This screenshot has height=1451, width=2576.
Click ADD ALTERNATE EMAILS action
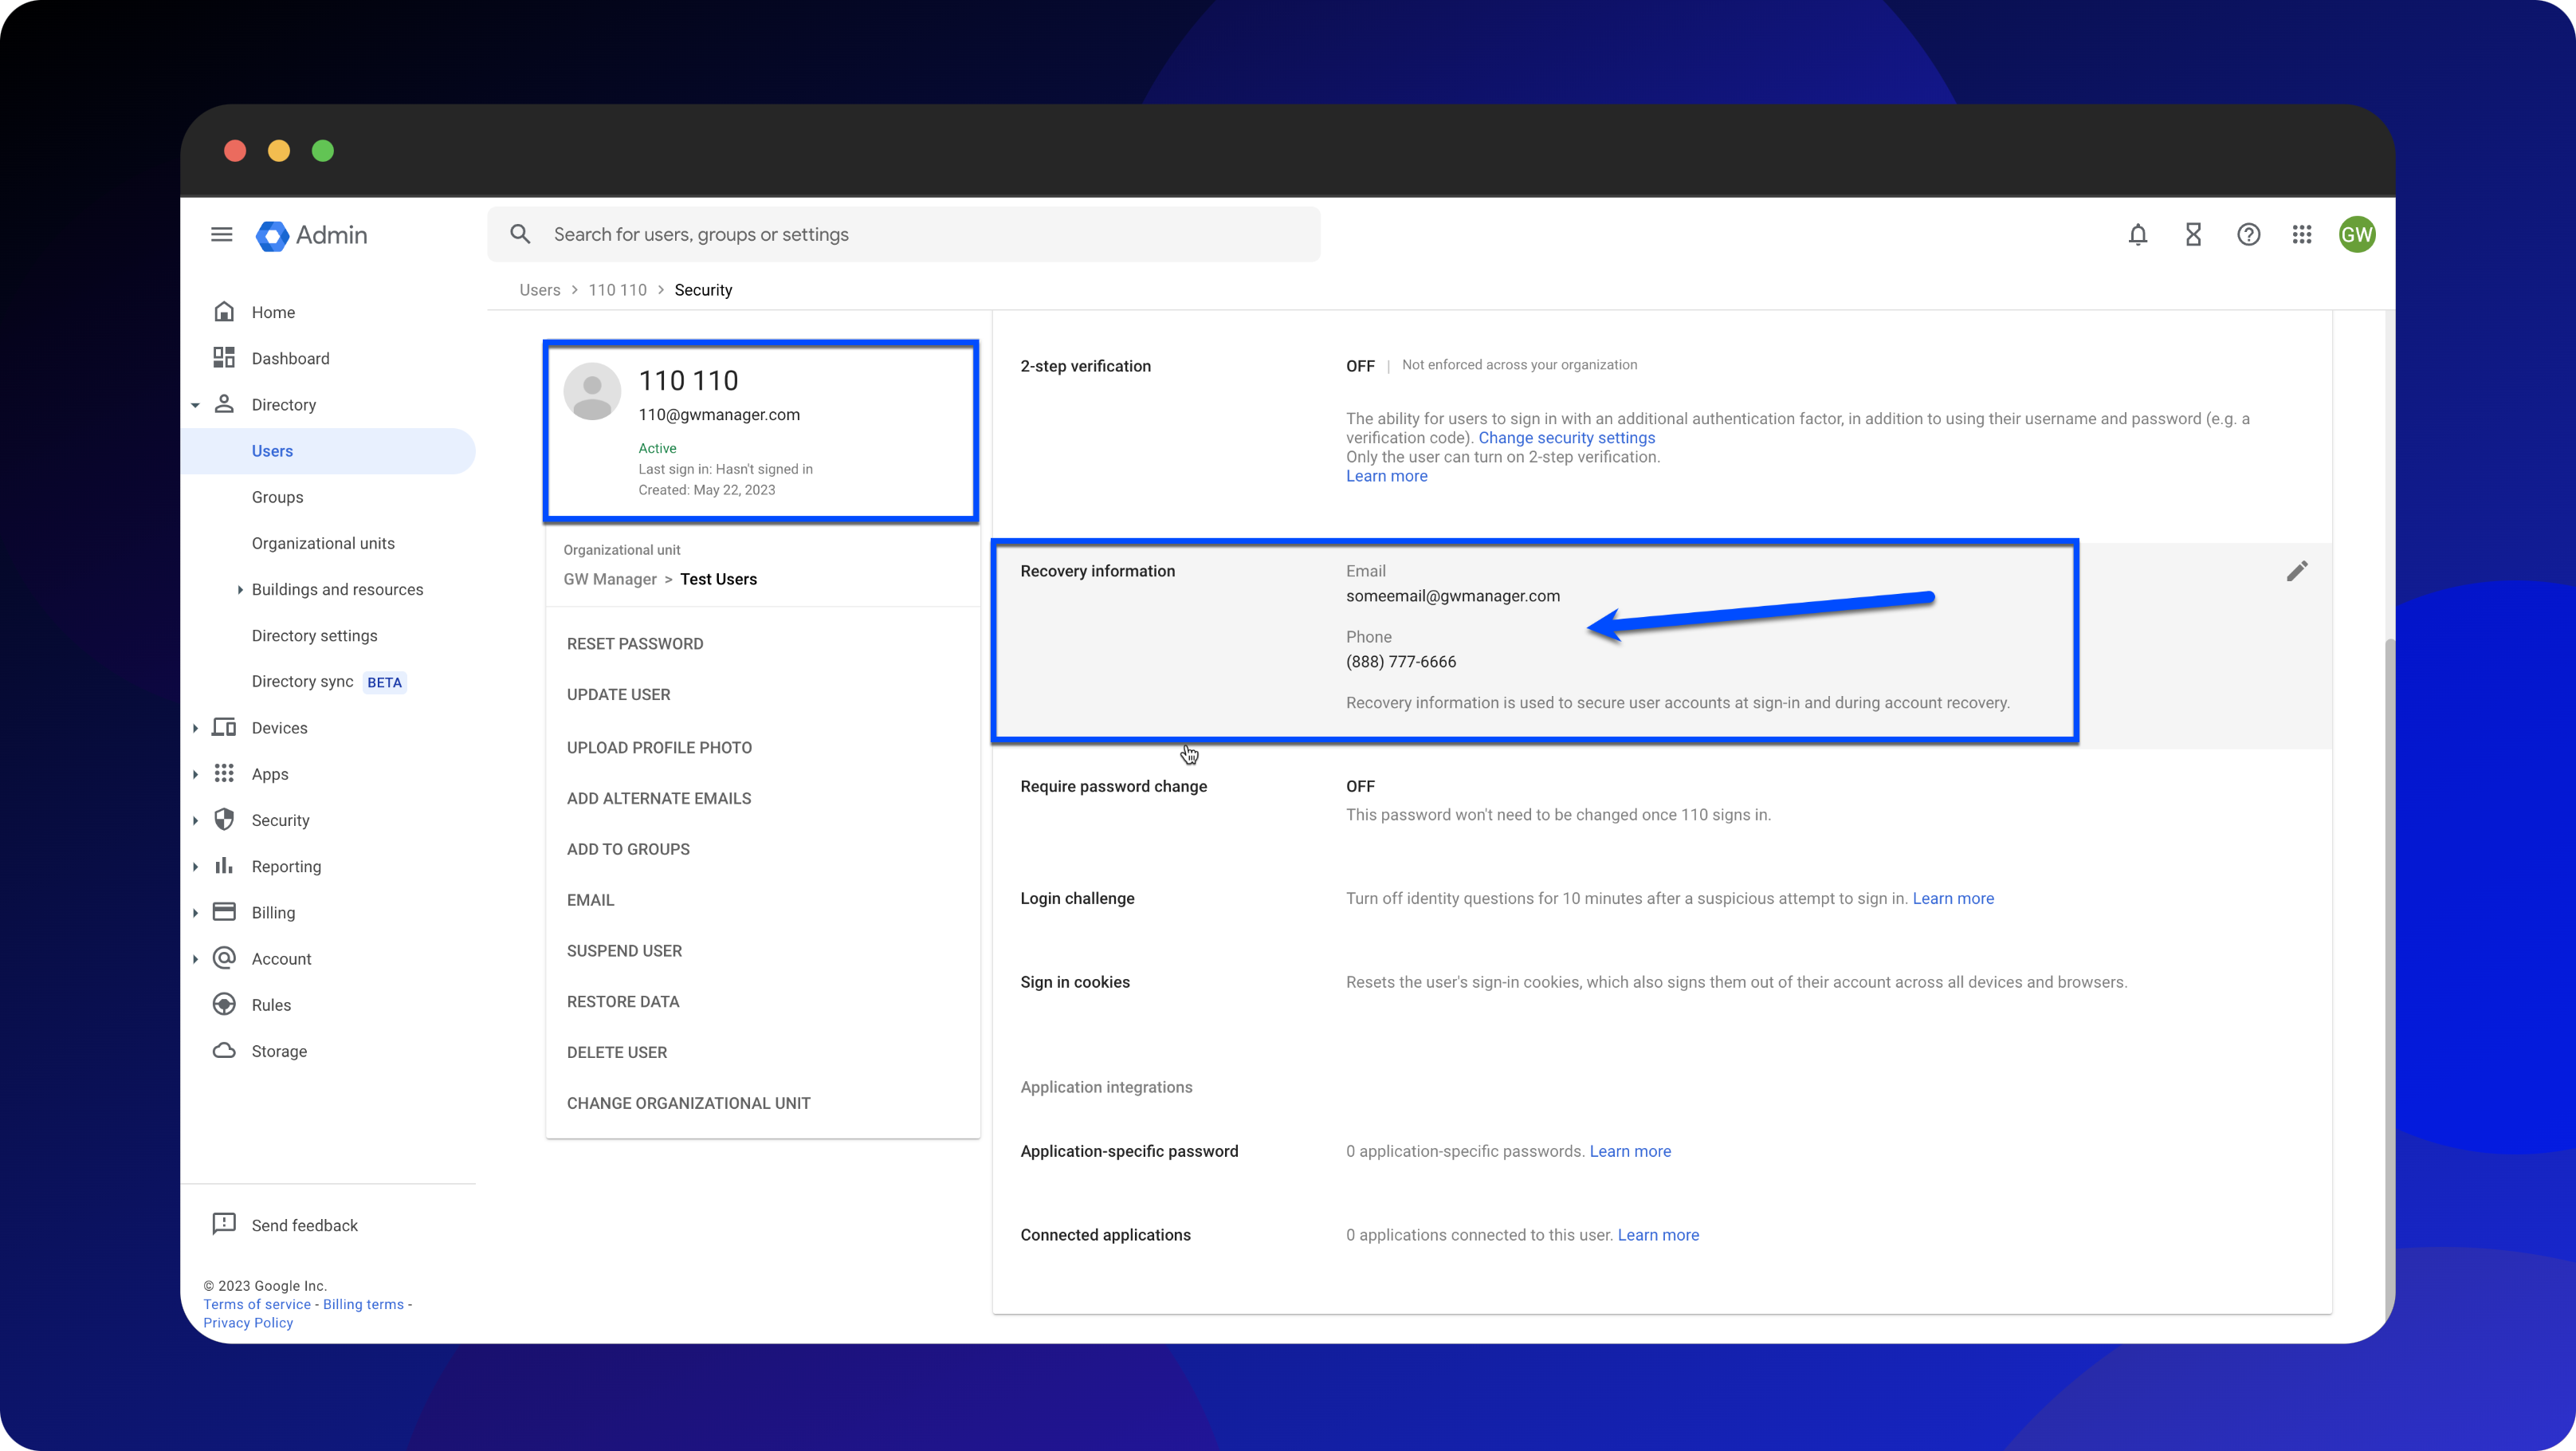pos(659,798)
